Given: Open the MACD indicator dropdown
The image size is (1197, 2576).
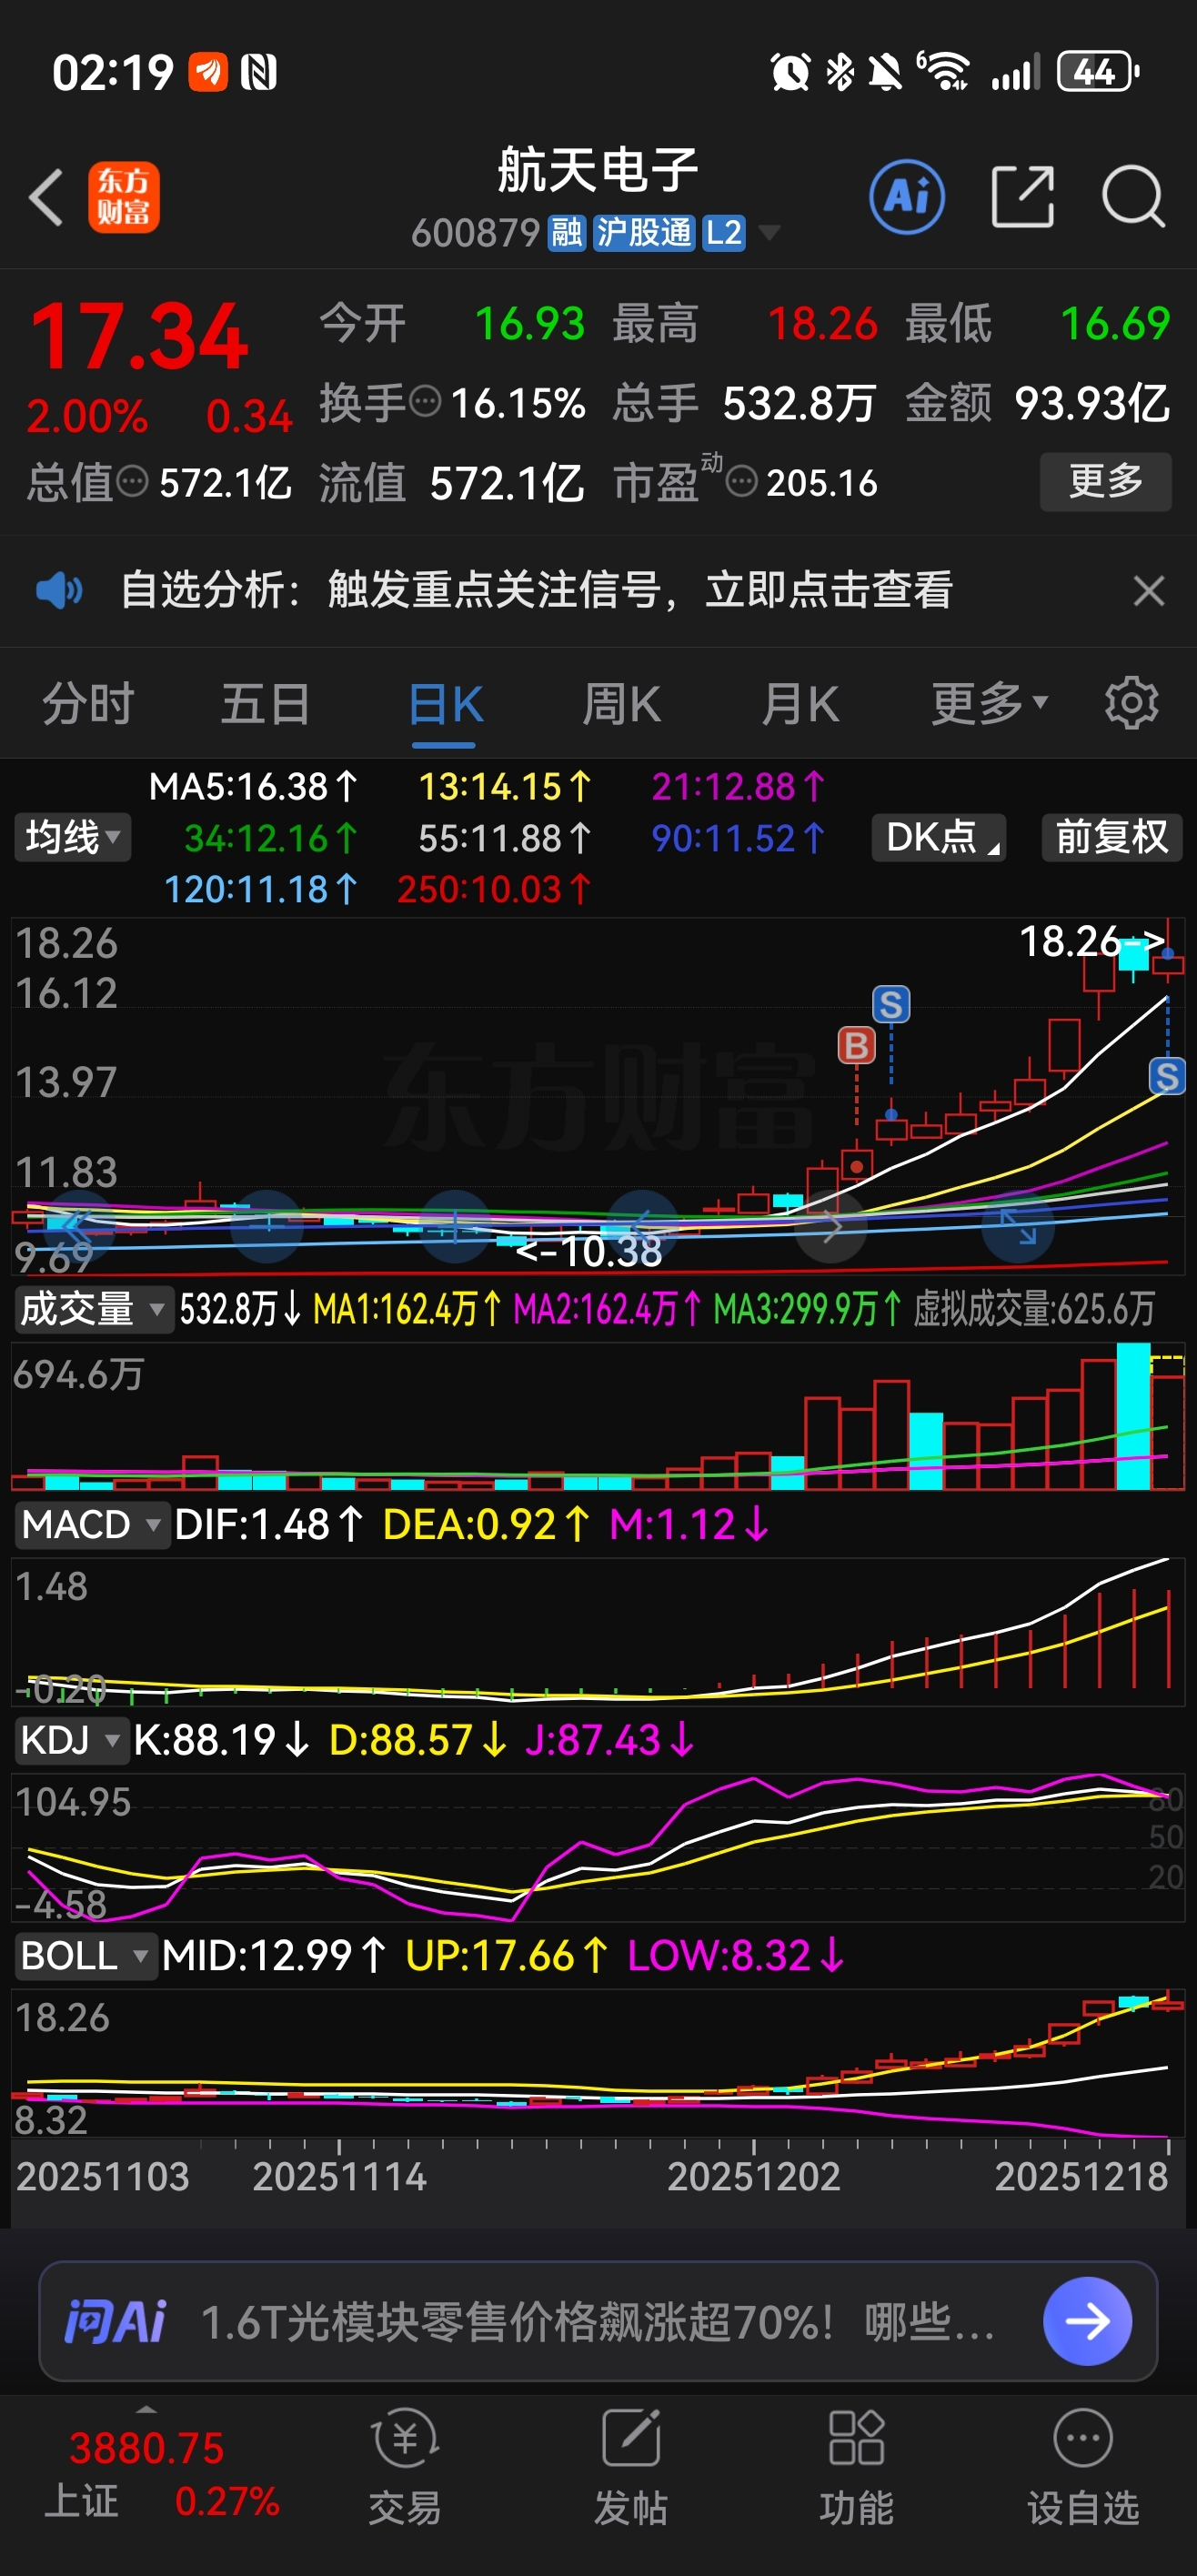Looking at the screenshot, I should click(91, 1525).
